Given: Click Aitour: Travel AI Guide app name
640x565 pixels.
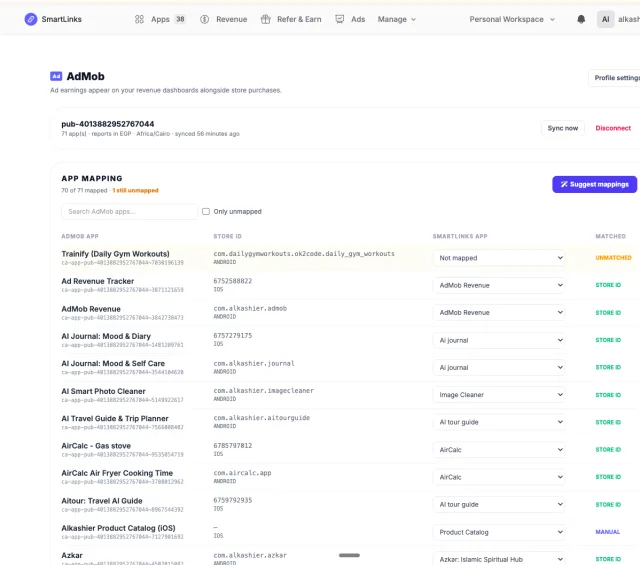Looking at the screenshot, I should (x=102, y=501).
